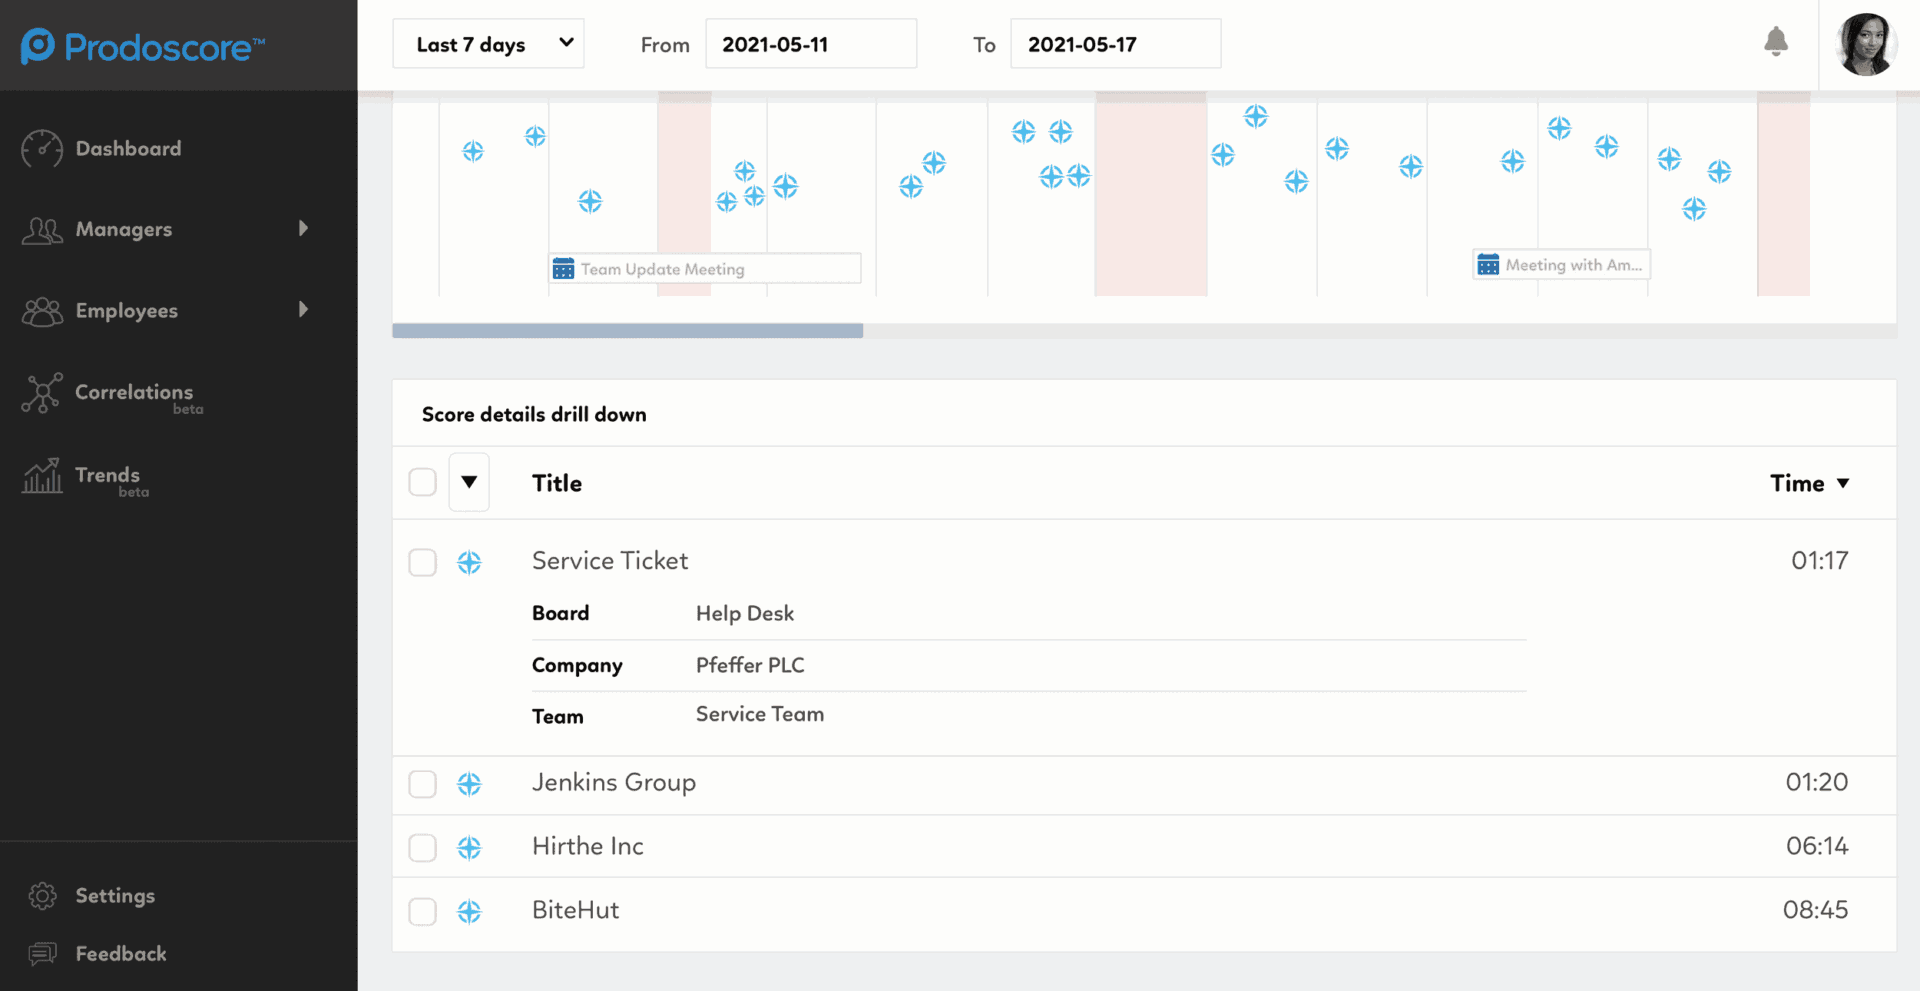This screenshot has width=1920, height=991.
Task: Sort by Time column arrow
Action: click(1843, 483)
